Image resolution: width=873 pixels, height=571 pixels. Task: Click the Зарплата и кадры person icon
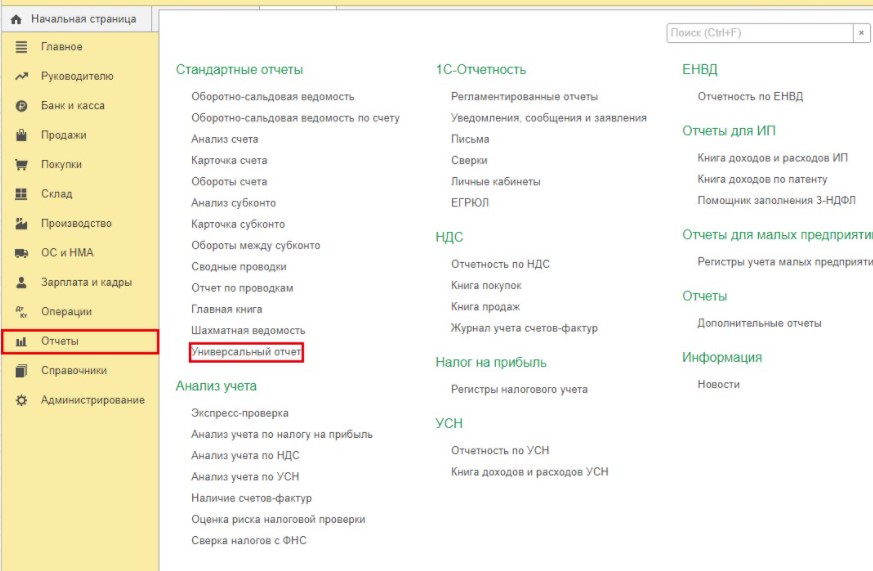pyautogui.click(x=20, y=282)
